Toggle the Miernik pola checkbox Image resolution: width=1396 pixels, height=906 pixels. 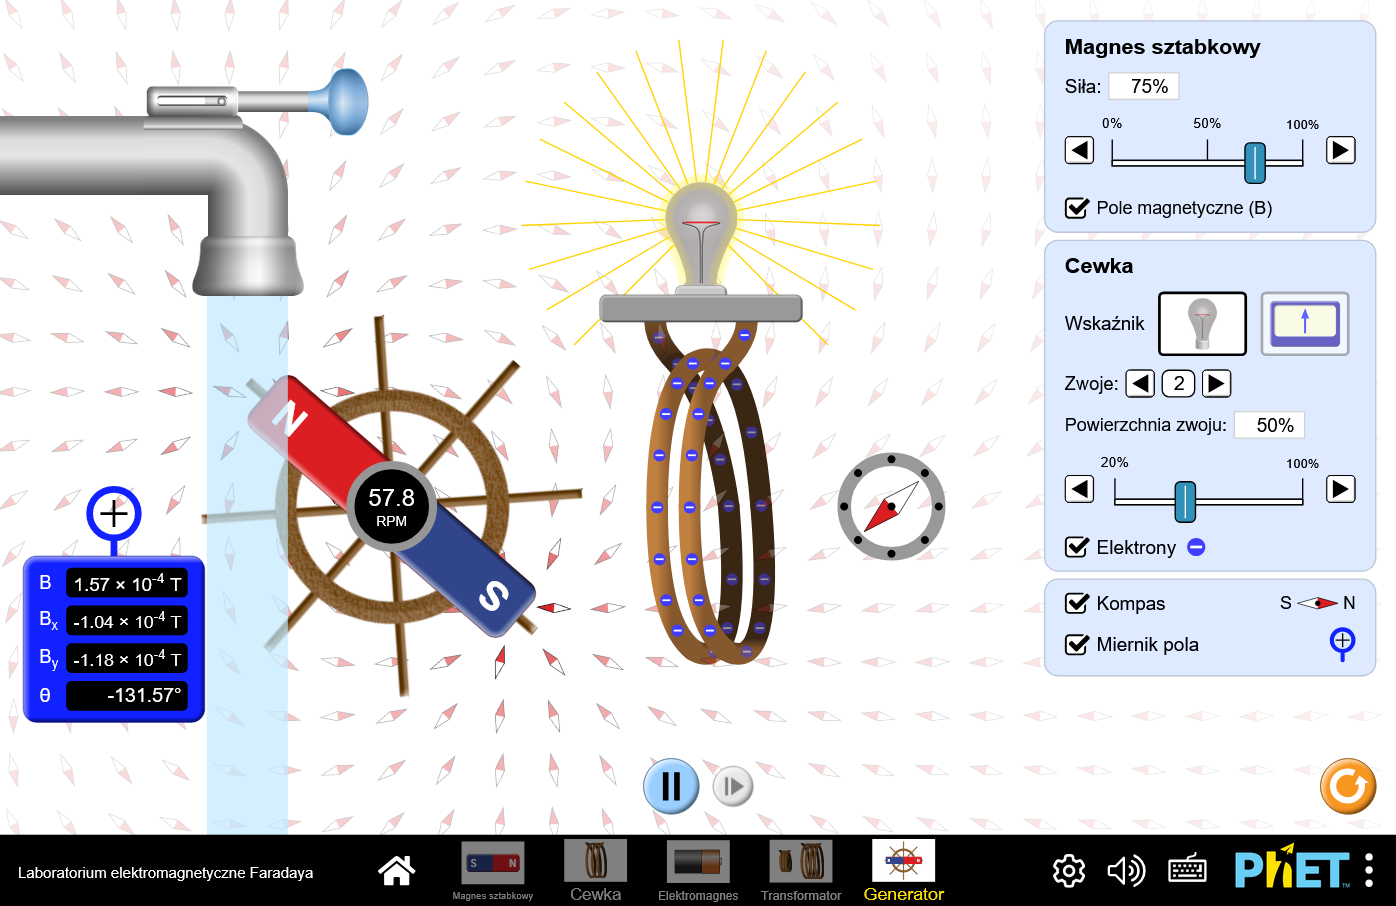(x=1077, y=644)
